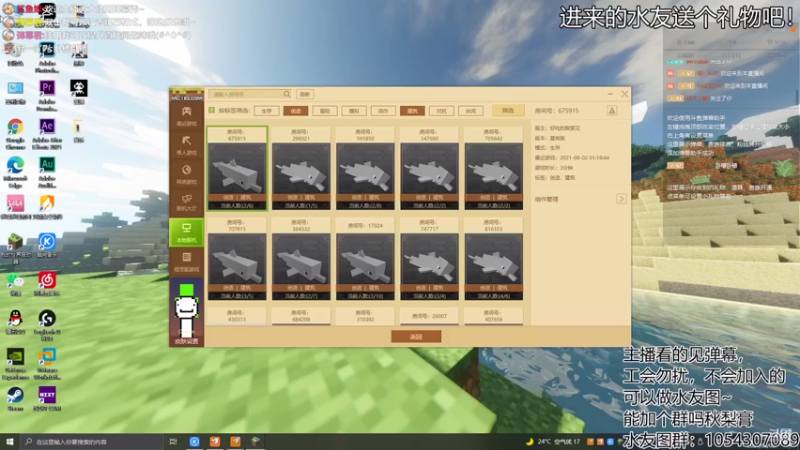The width and height of the screenshot is (800, 450).
Task: Minimize the game launcher window
Action: 610,94
